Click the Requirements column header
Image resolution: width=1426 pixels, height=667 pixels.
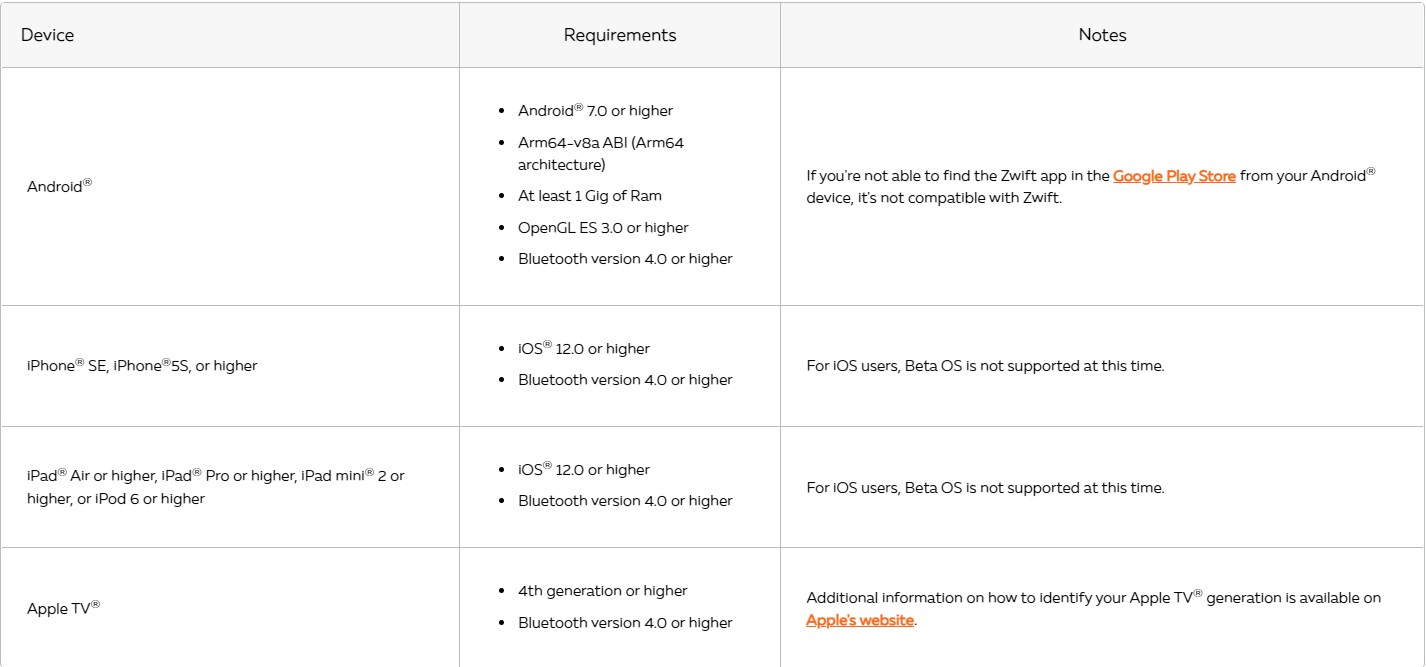click(620, 35)
